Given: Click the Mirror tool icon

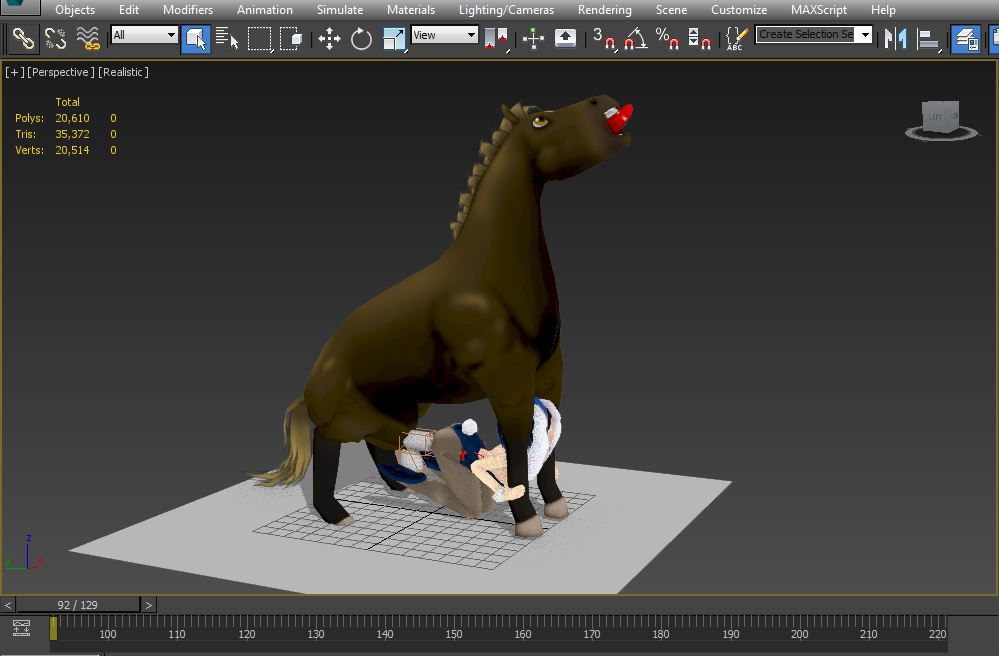Looking at the screenshot, I should click(895, 39).
